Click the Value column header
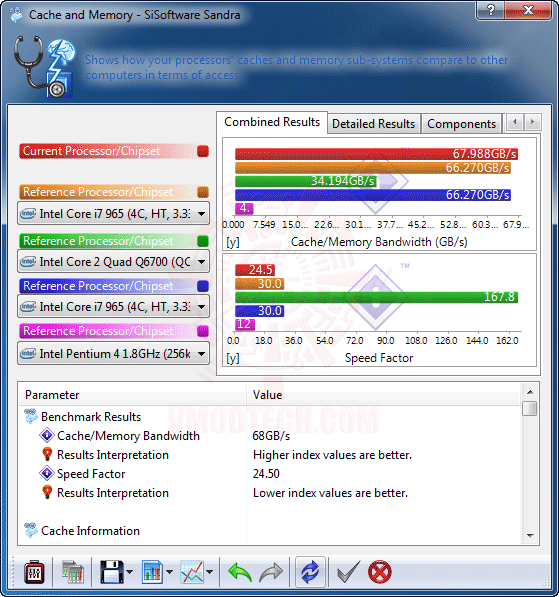The width and height of the screenshot is (559, 597). [383, 395]
